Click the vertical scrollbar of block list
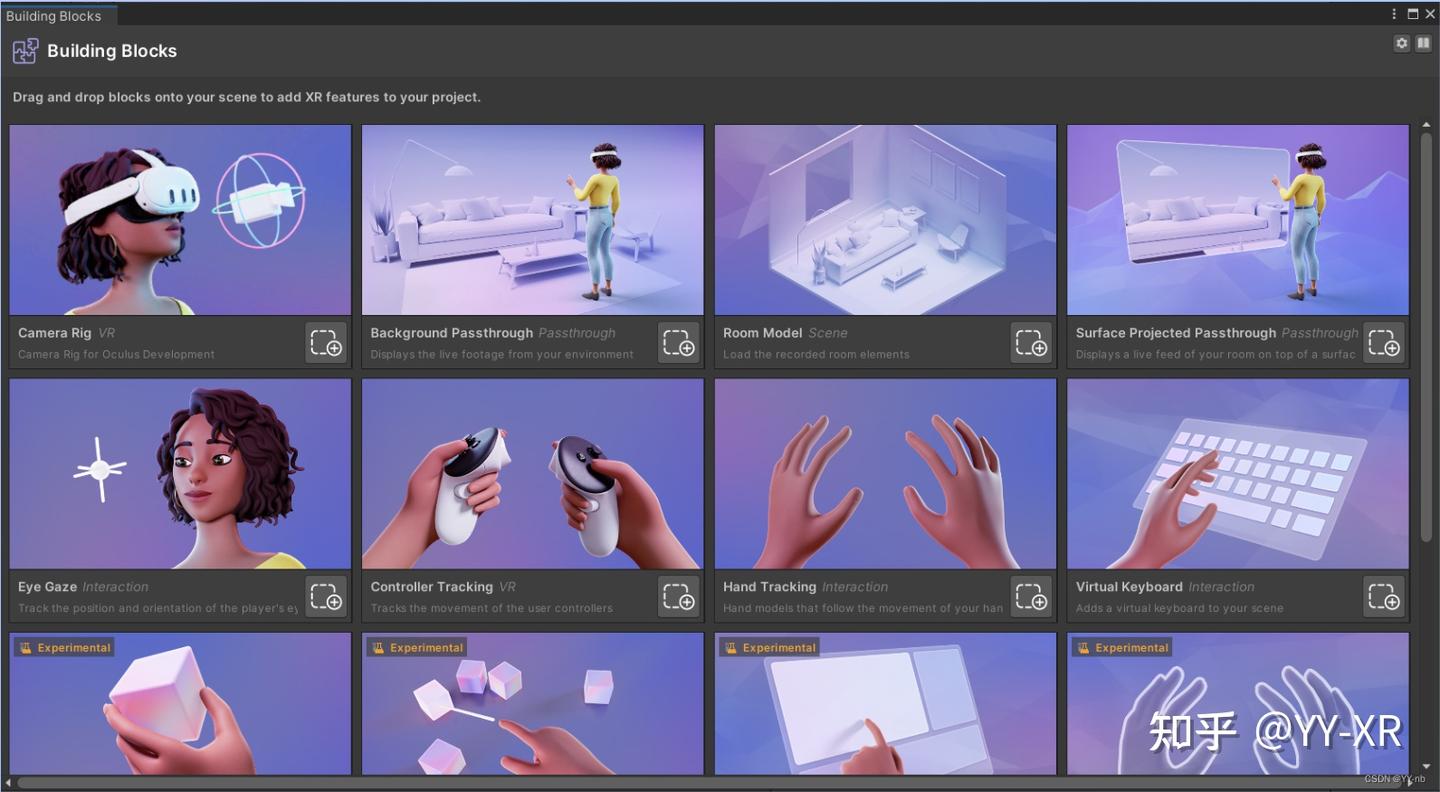The width and height of the screenshot is (1440, 792). (1426, 337)
